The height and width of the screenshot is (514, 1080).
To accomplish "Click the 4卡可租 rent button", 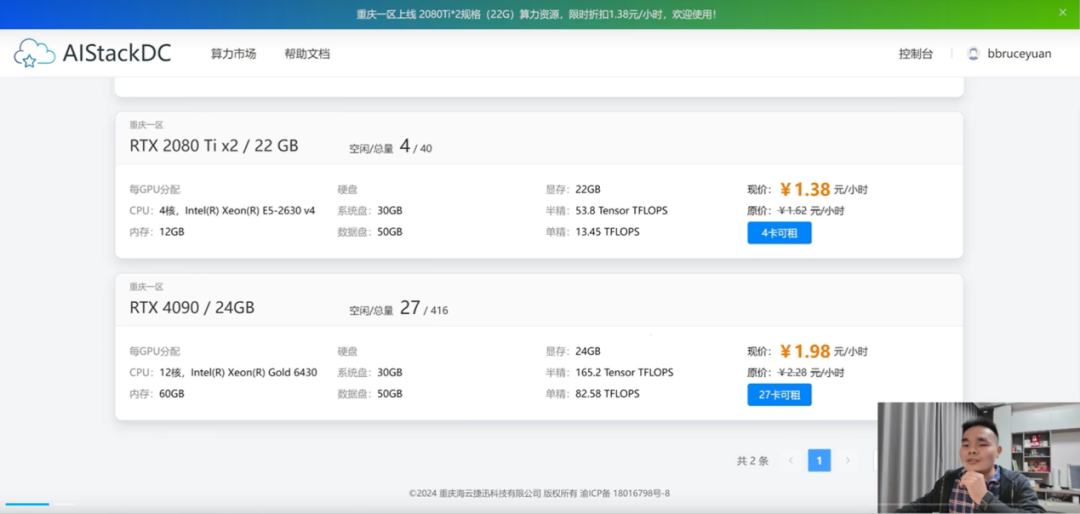I will 779,233.
